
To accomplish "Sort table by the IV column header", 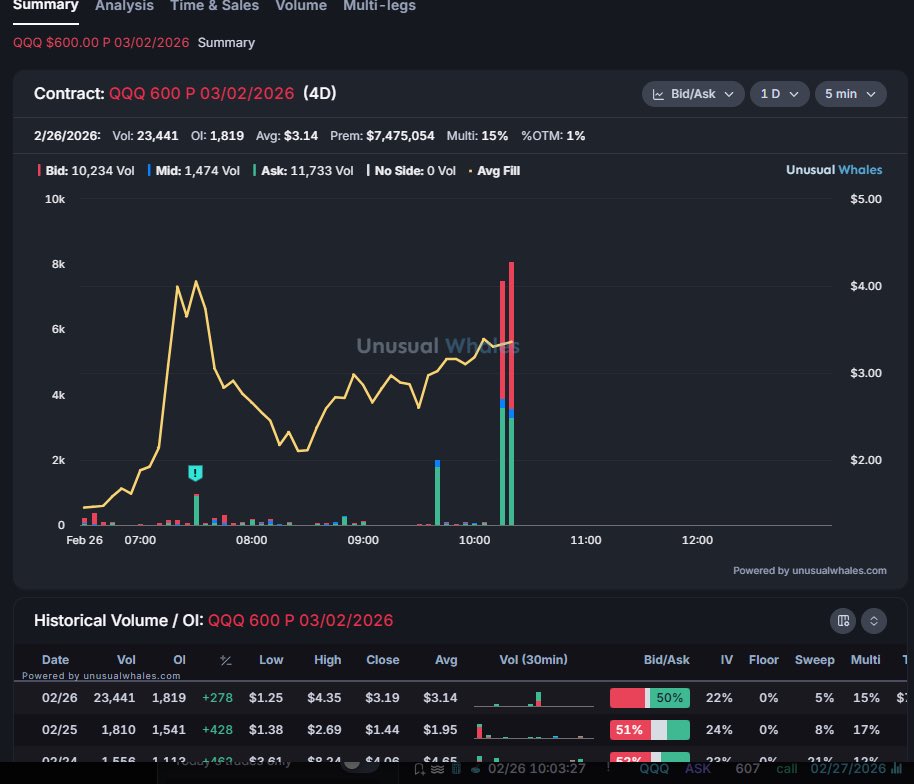I will (726, 660).
